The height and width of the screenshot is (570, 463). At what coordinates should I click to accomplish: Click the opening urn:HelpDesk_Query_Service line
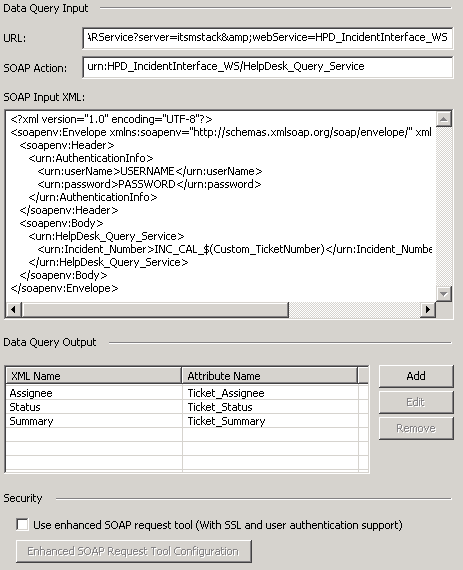[x=106, y=236]
